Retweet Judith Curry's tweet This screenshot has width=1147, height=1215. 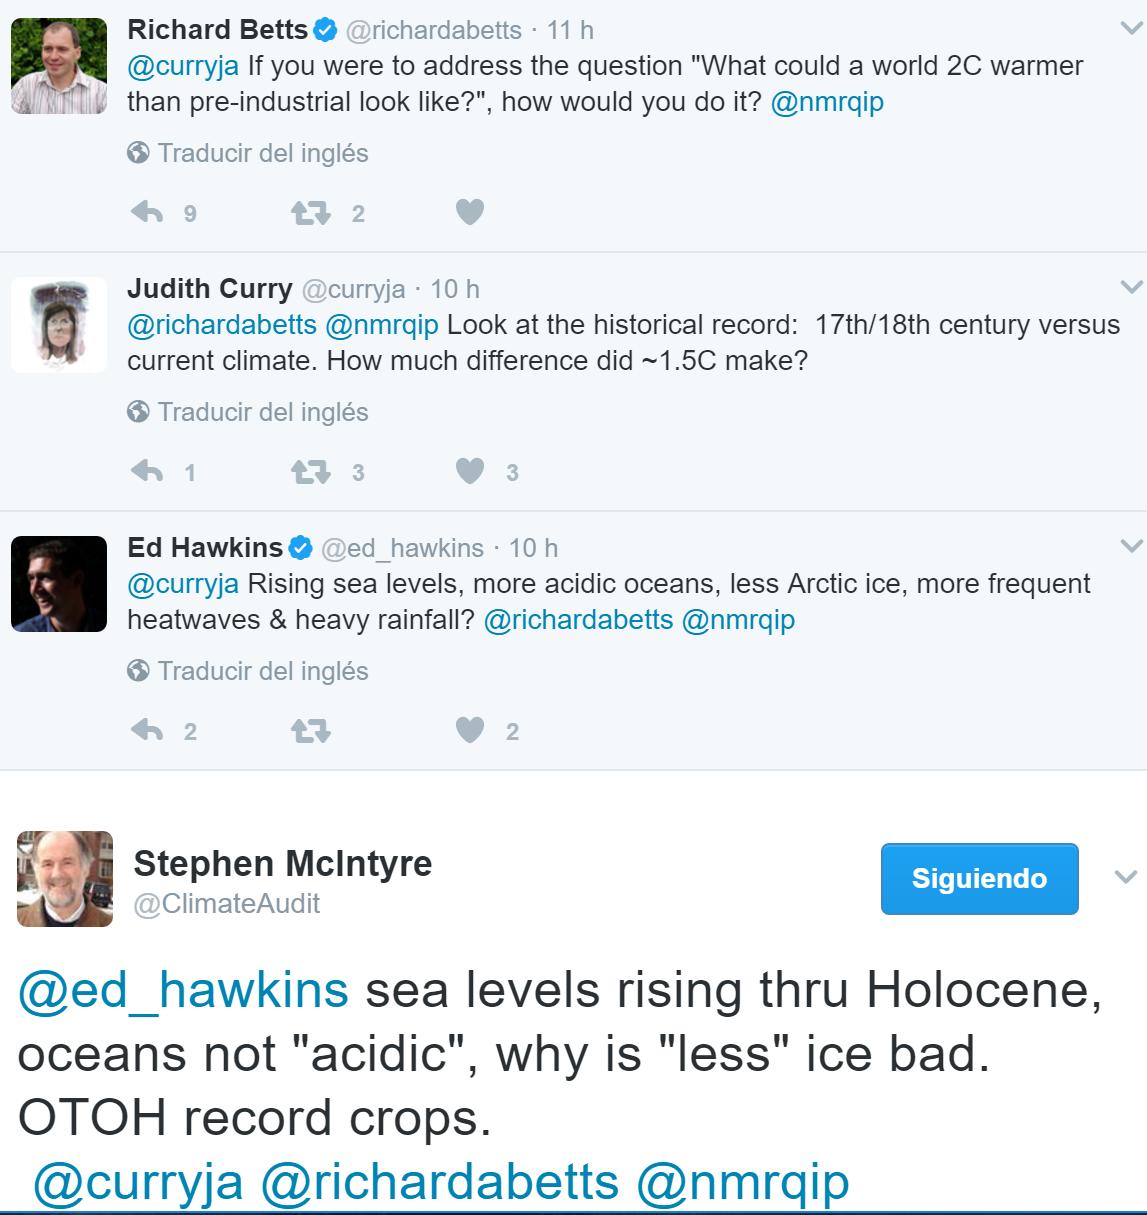click(x=310, y=472)
